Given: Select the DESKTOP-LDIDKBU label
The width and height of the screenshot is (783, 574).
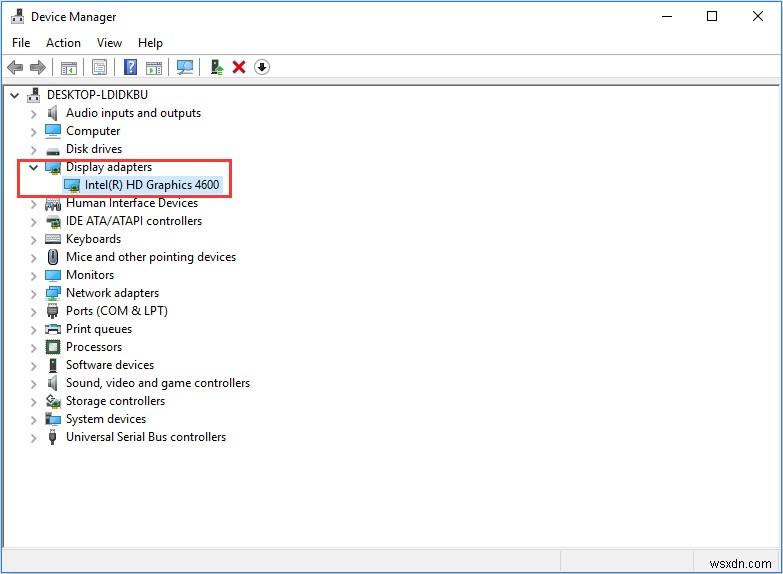Looking at the screenshot, I should point(97,94).
